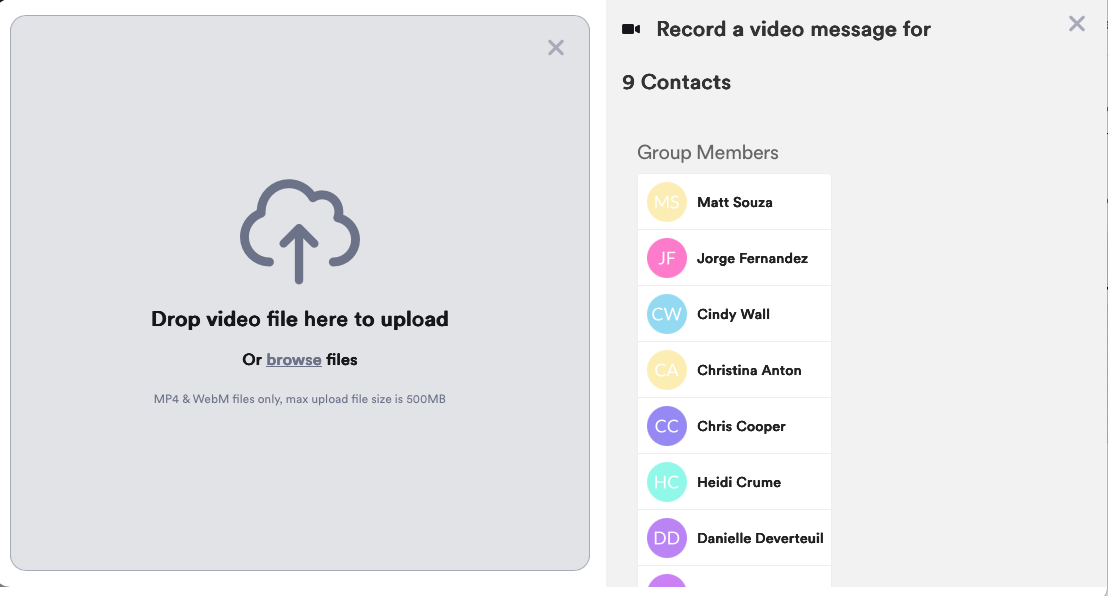Select Danielle Deverteuil's DD avatar
Viewport: 1108px width, 596px height.
(x=666, y=538)
